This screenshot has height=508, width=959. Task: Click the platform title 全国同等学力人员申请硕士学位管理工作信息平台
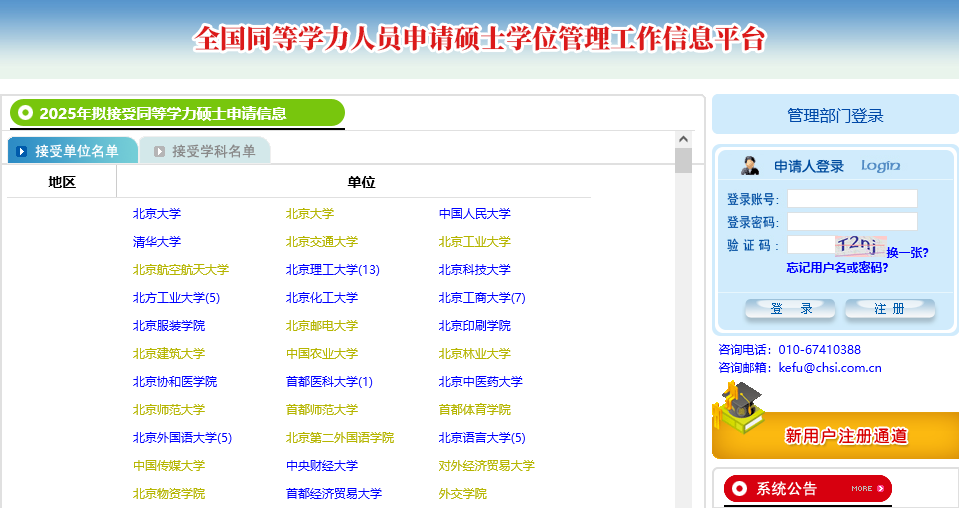479,39
